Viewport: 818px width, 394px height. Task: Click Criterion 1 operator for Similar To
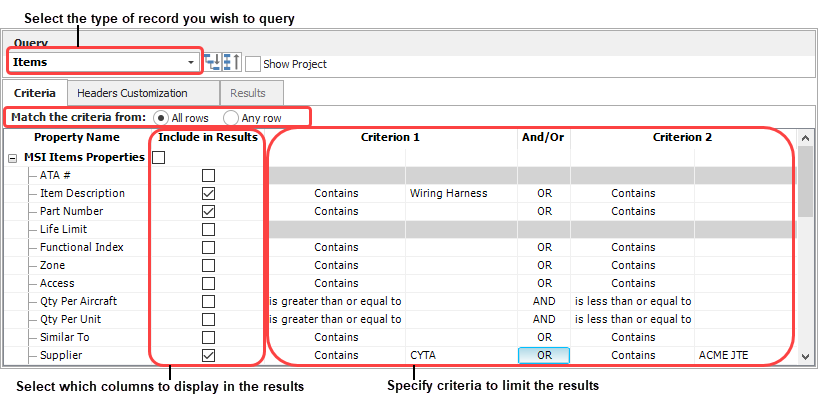(336, 338)
